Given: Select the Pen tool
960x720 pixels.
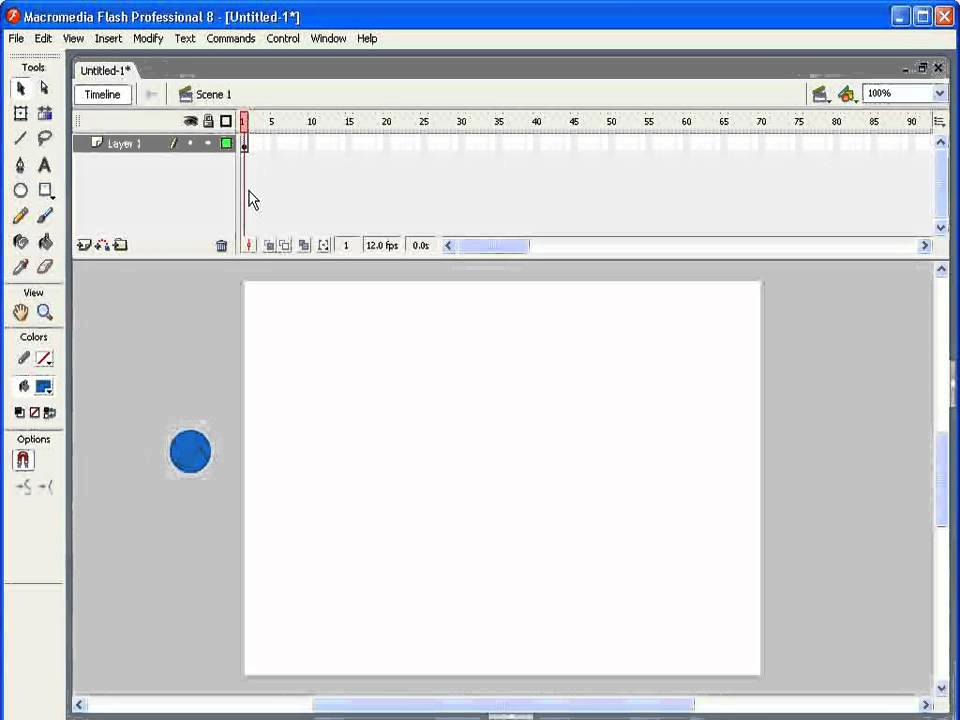Looking at the screenshot, I should coord(21,165).
